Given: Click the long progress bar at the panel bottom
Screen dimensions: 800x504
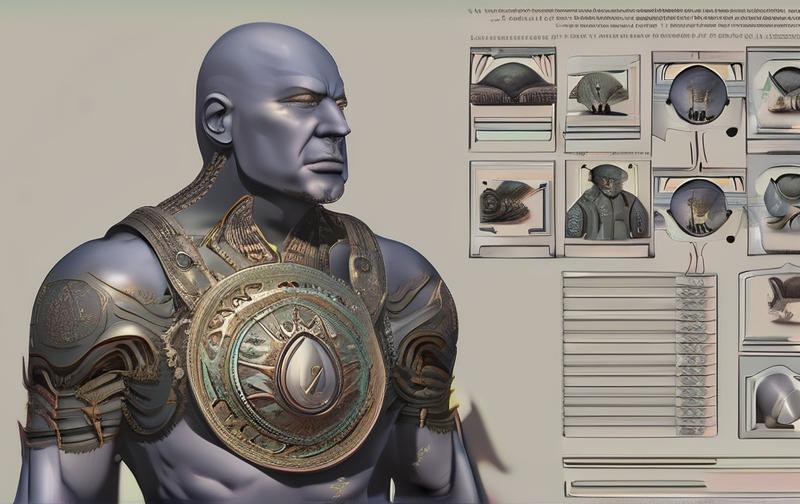Looking at the screenshot, I should [683, 484].
